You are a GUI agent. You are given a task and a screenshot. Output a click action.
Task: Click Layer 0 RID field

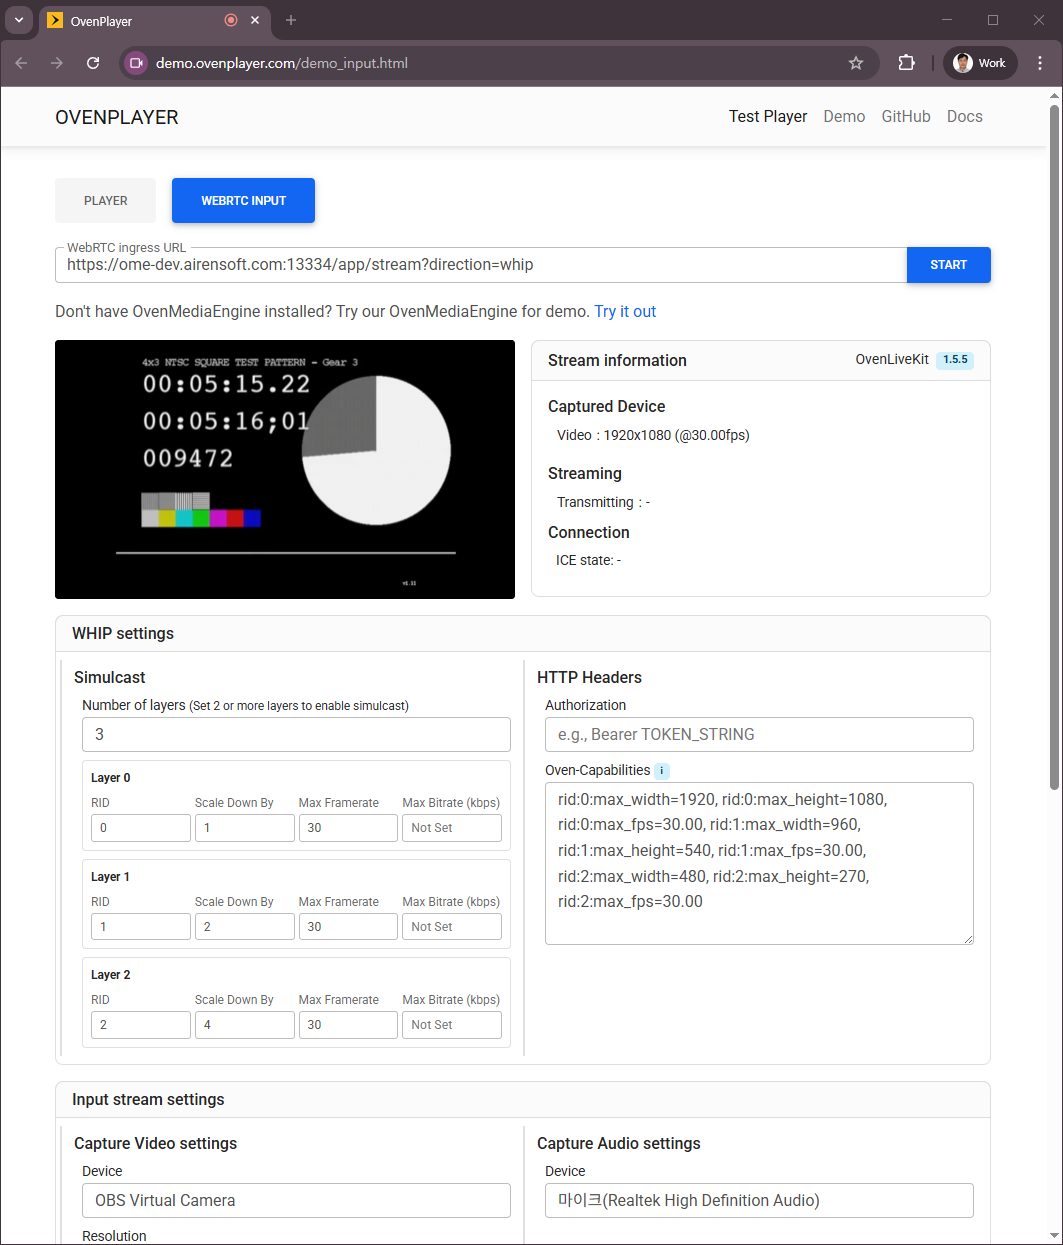pos(141,828)
